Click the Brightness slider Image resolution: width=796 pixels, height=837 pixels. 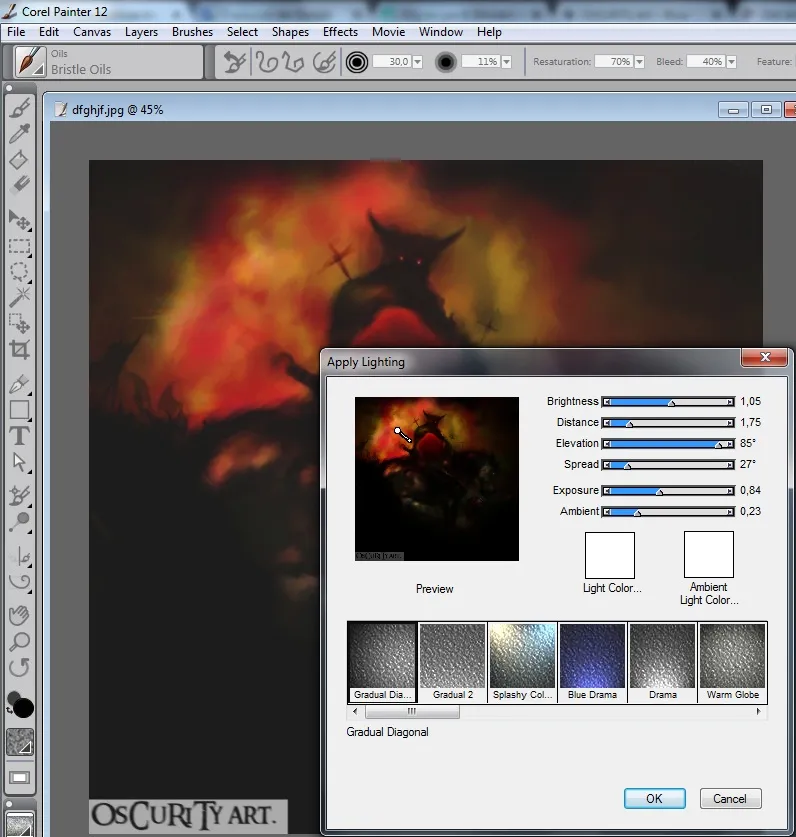click(x=668, y=402)
